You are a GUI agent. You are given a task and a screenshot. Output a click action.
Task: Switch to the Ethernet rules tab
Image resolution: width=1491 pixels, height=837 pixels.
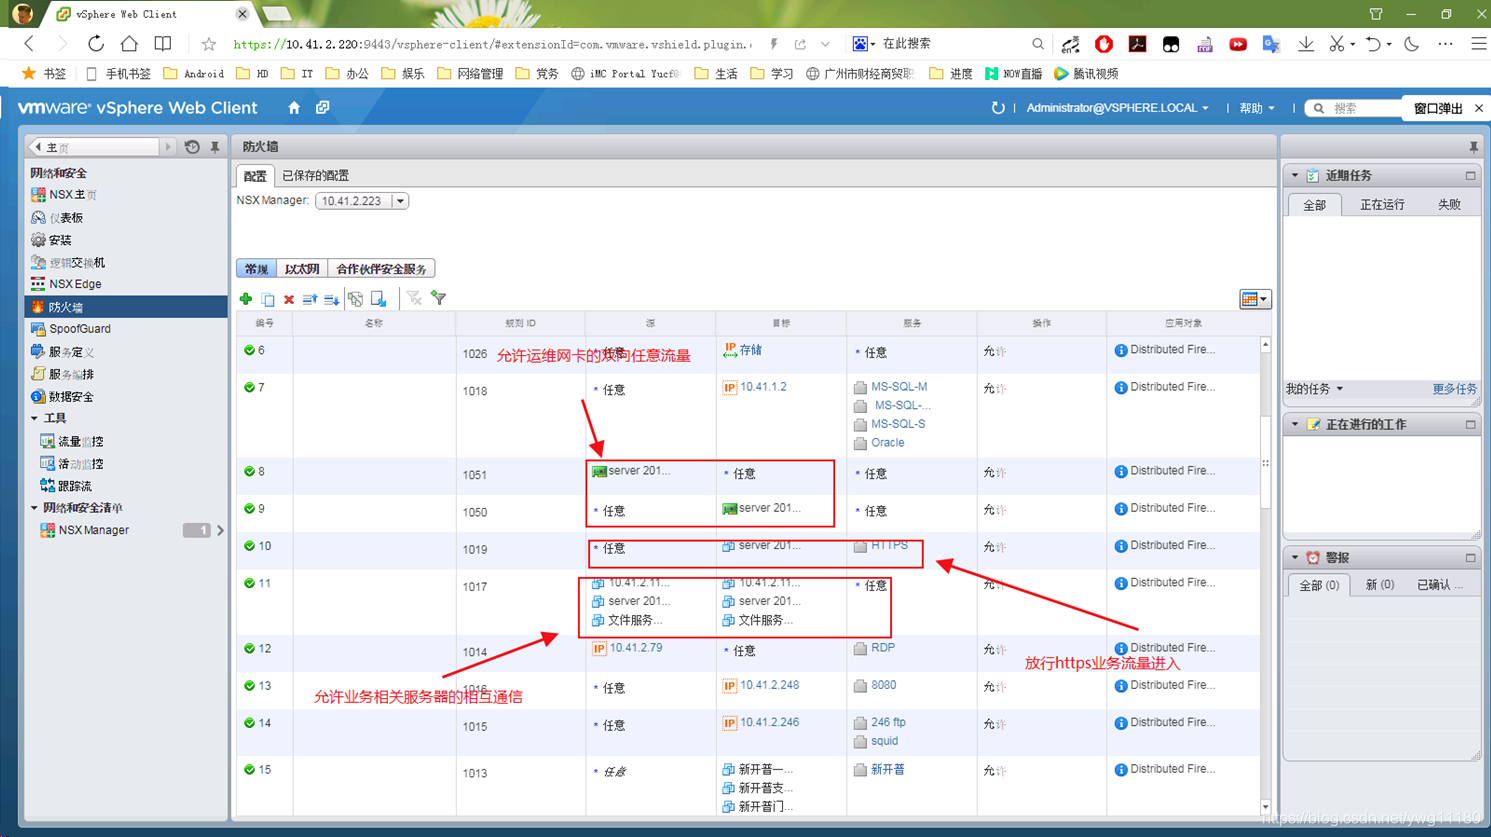pos(301,269)
